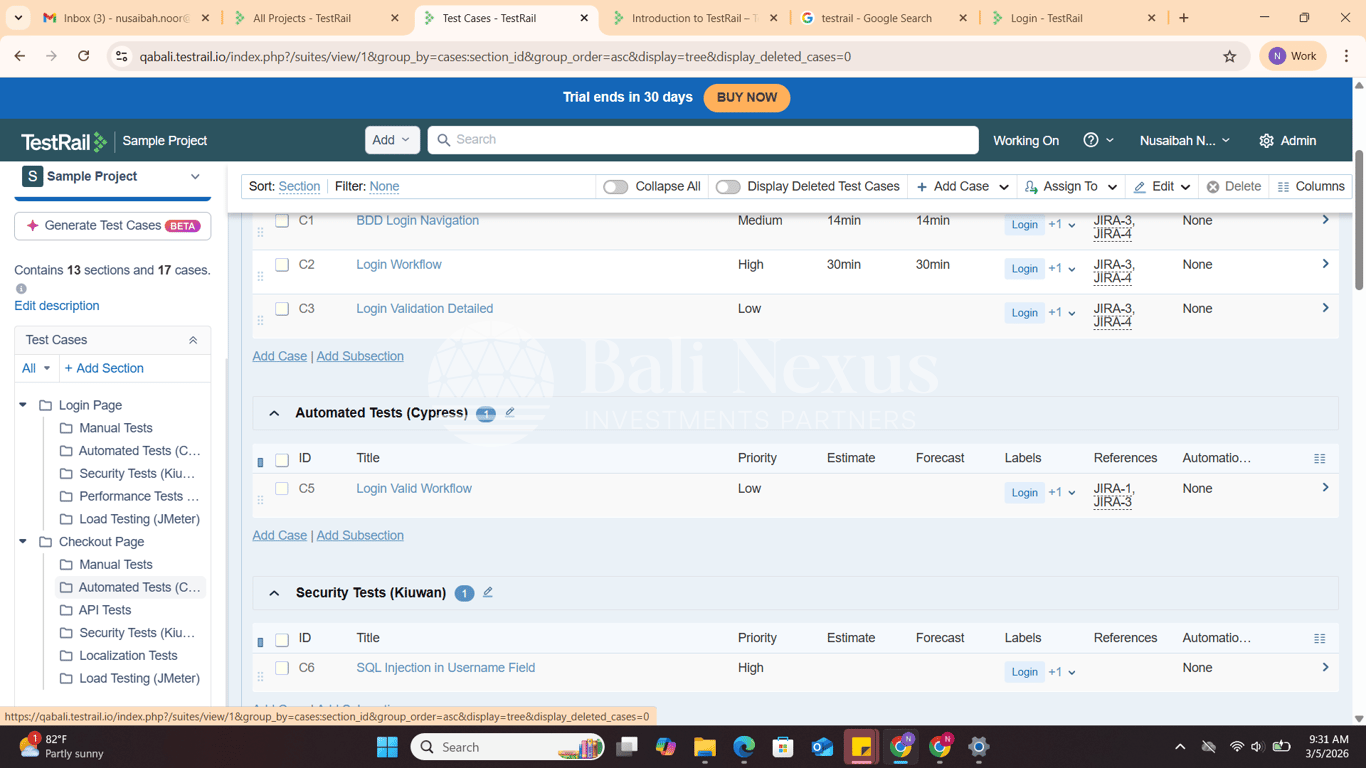Open Microsoft Edge from the taskbar
This screenshot has width=1366, height=768.
[744, 747]
